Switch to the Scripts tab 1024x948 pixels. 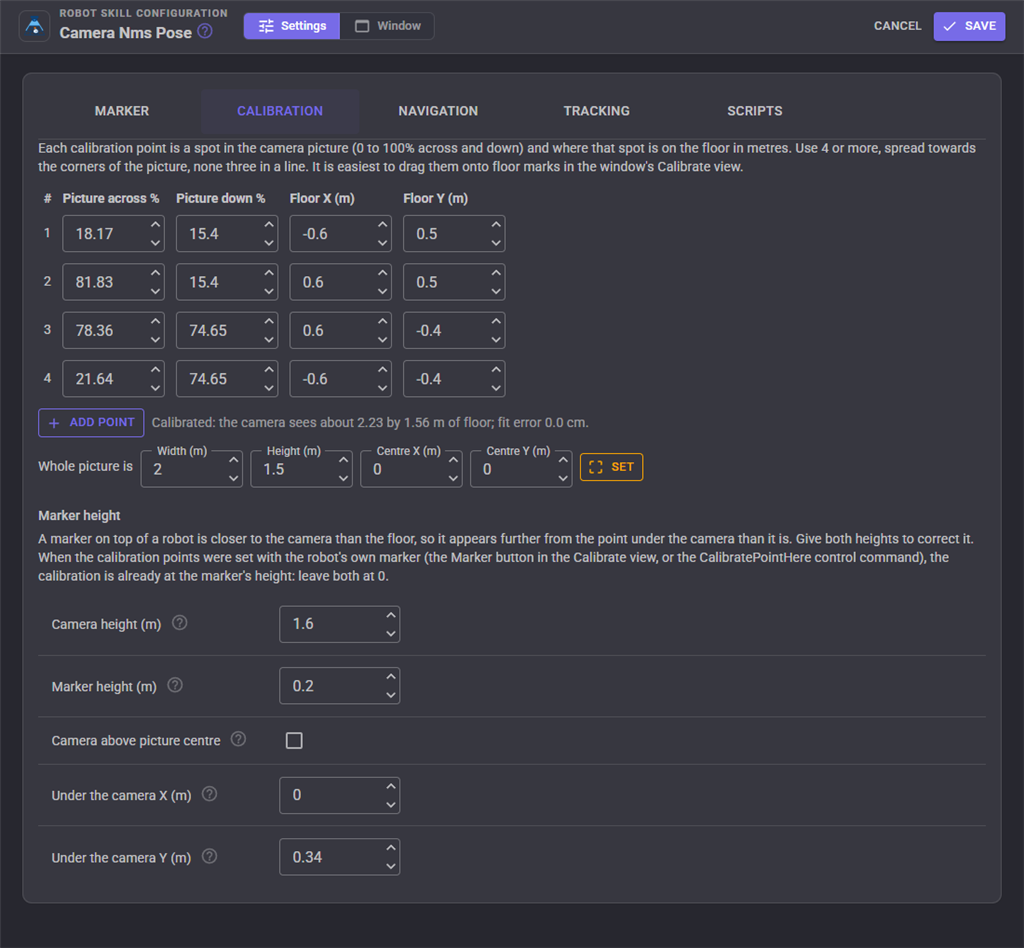tap(754, 111)
